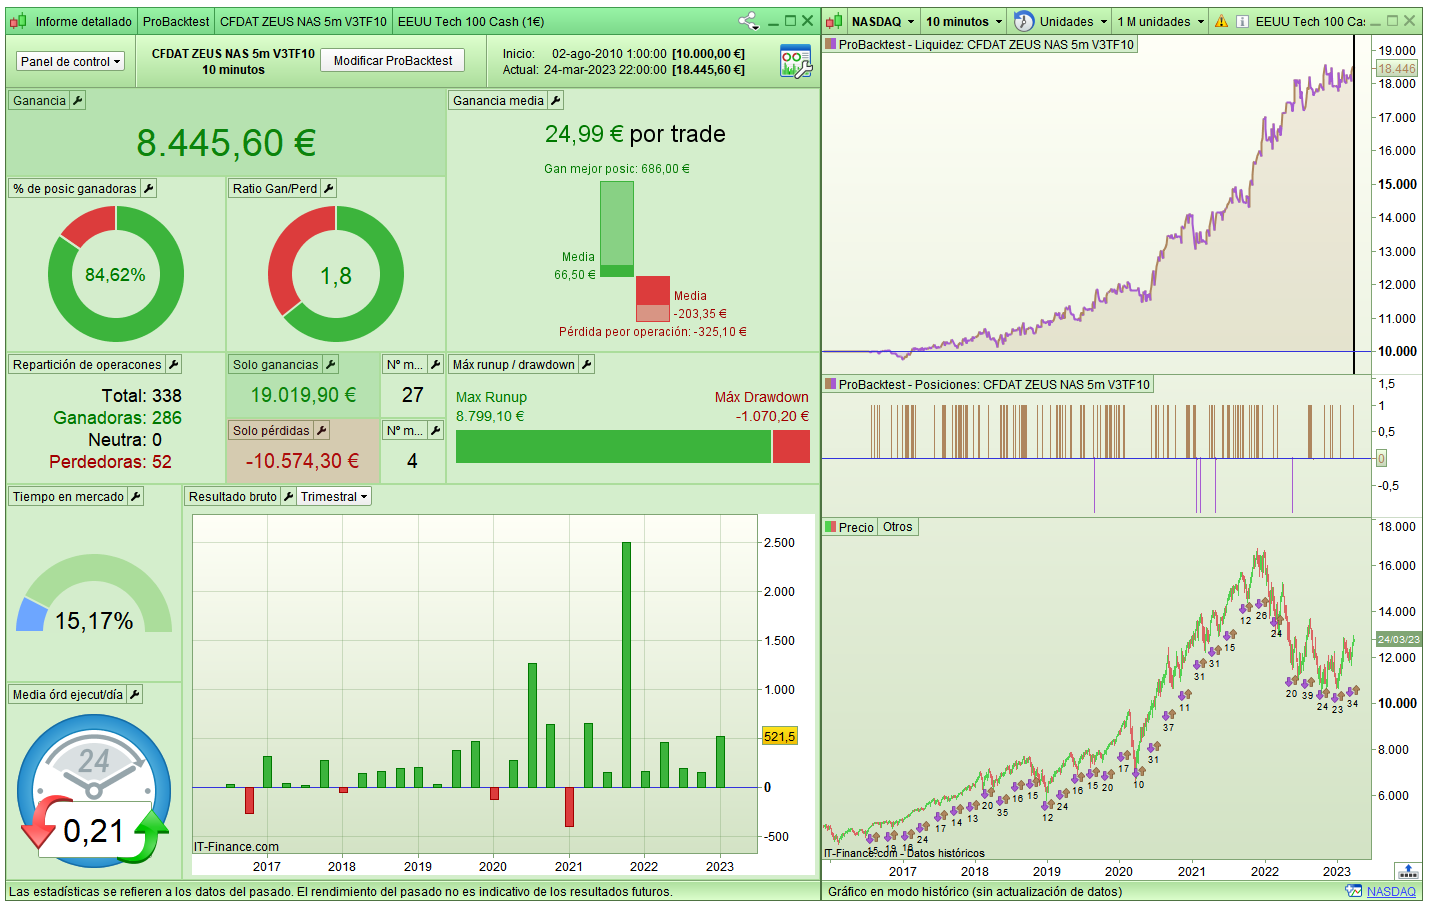1430x906 pixels.
Task: Expand the 1 M unidades dropdown
Action: [1161, 21]
